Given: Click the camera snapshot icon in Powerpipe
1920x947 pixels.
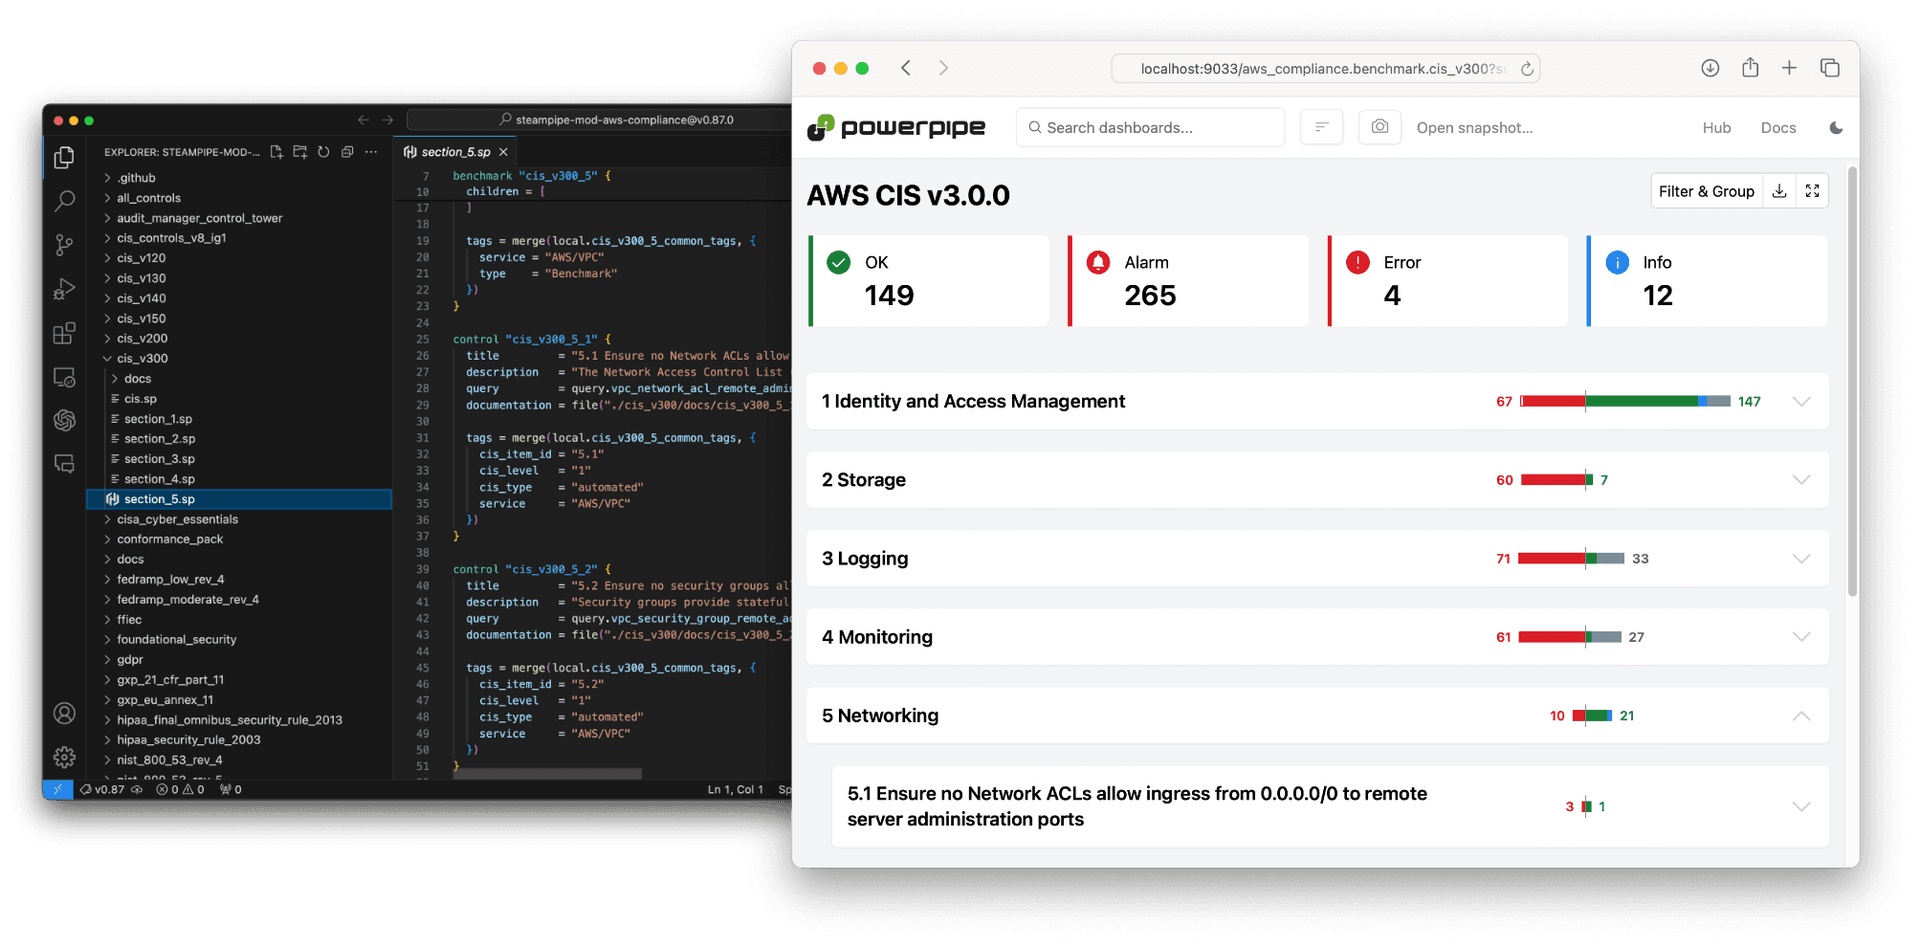Looking at the screenshot, I should pos(1379,127).
